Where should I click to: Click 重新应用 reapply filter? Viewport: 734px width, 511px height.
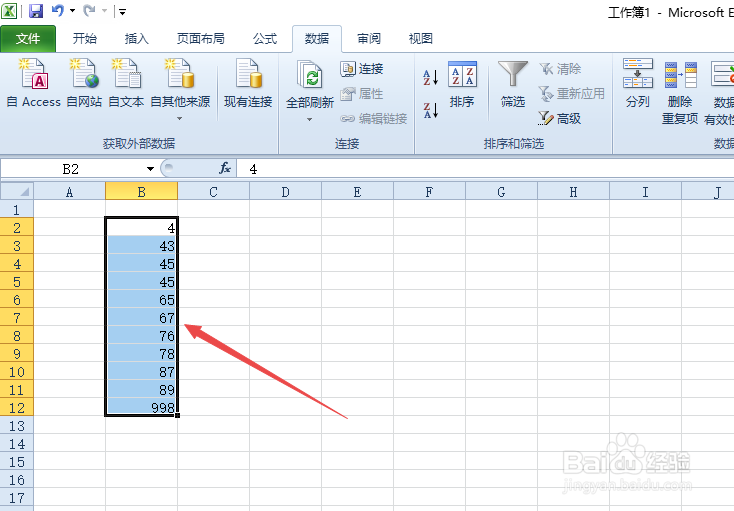point(572,94)
